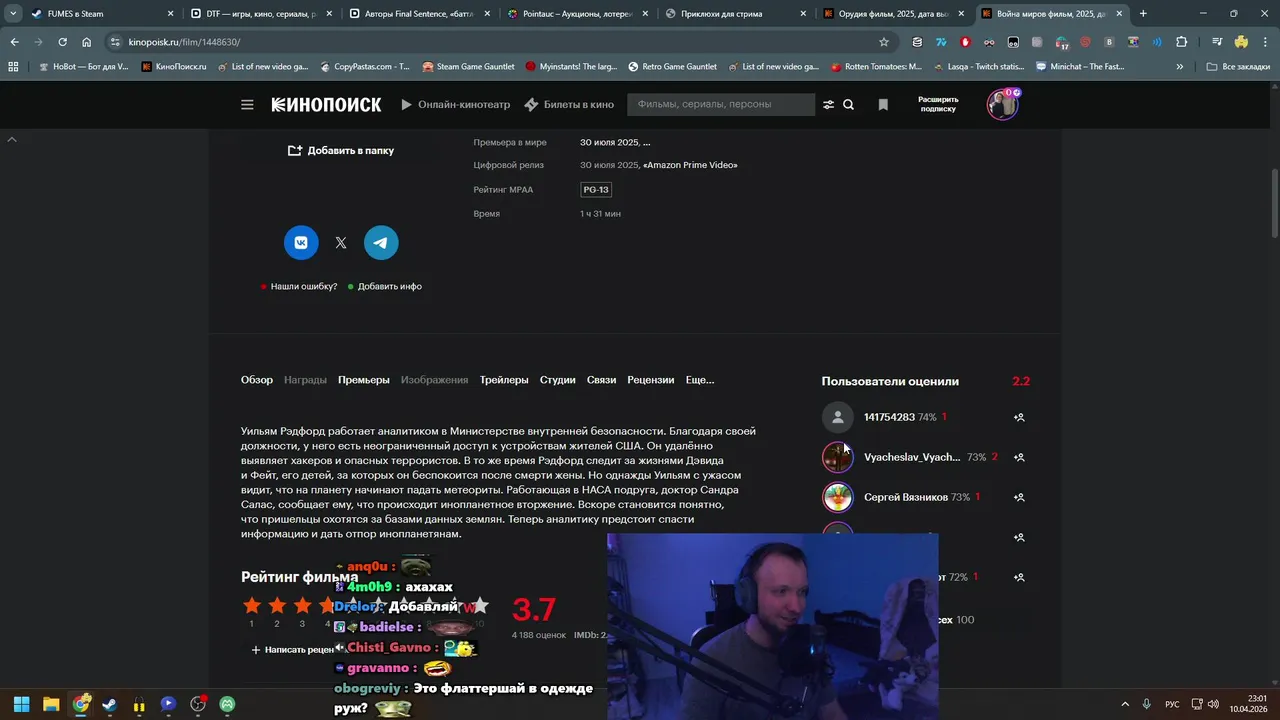Open Windows Start menu
Image resolution: width=1280 pixels, height=720 pixels.
pos(21,704)
